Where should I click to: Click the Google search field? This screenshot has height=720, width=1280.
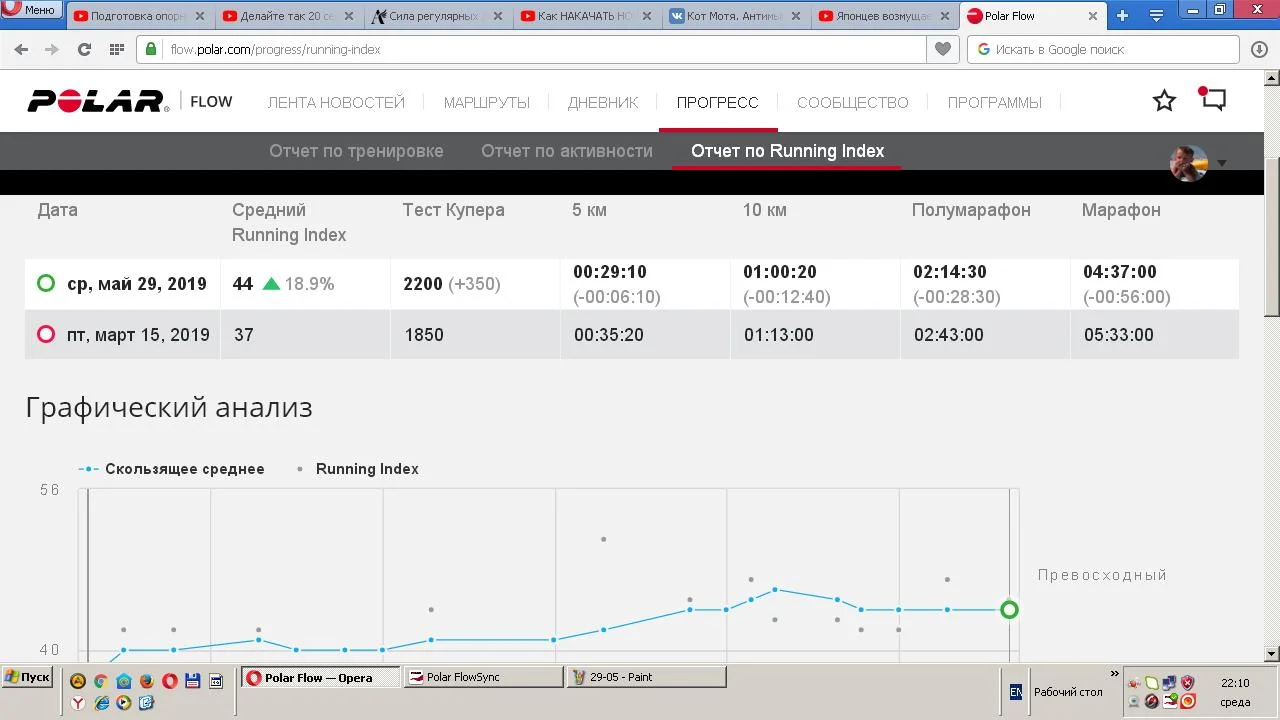click(x=1105, y=49)
